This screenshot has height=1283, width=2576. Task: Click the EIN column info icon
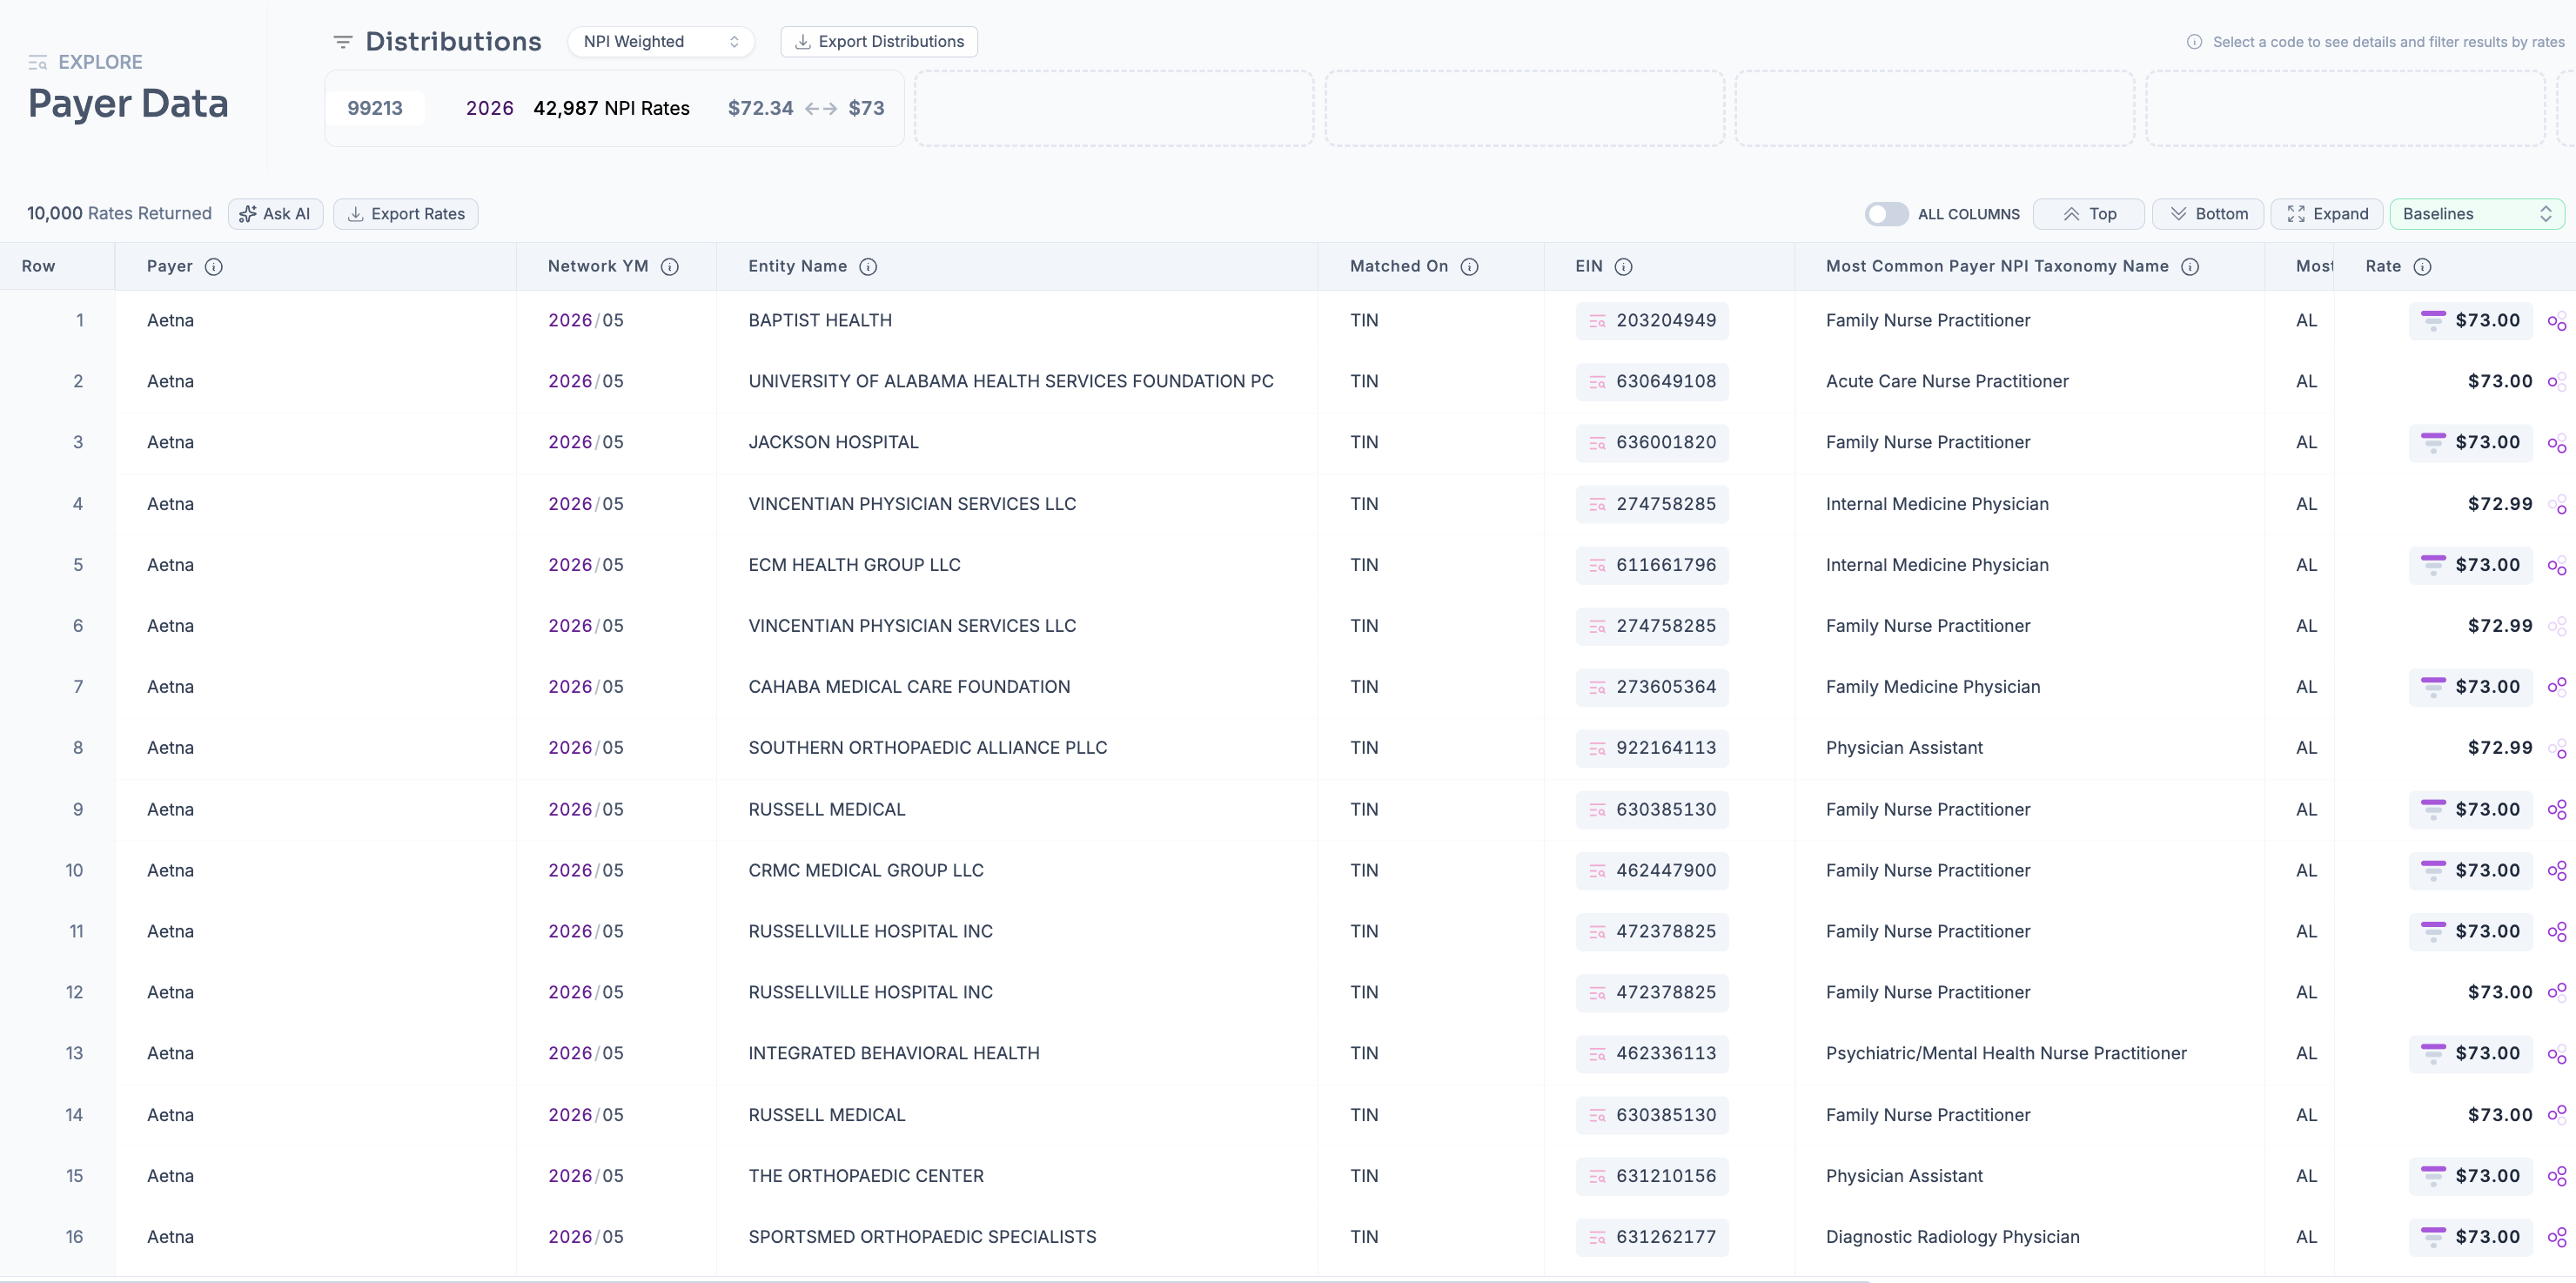1624,266
